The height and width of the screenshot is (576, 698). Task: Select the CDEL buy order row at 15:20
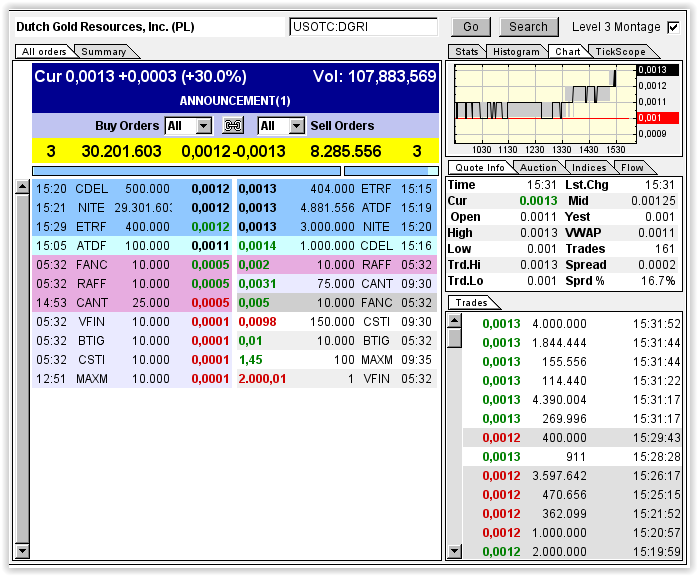[x=132, y=188]
